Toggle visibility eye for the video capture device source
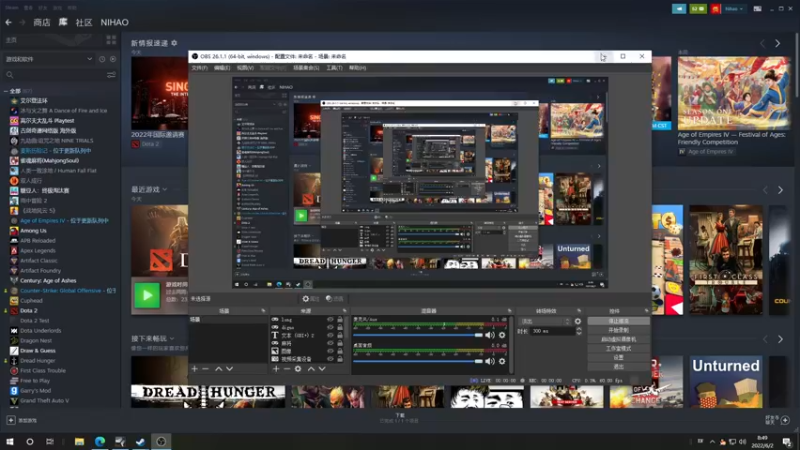The height and width of the screenshot is (450, 800). click(330, 359)
